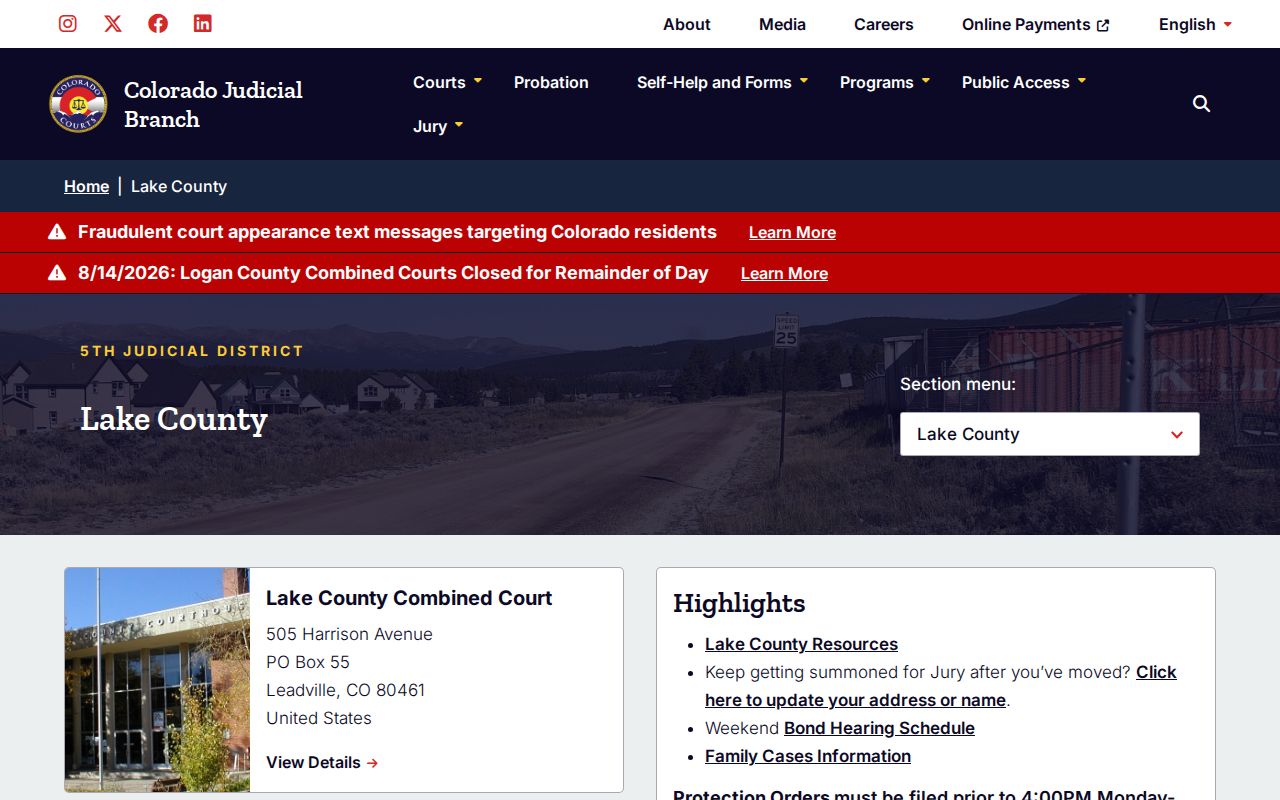Click the arrow beside View Details

click(372, 763)
